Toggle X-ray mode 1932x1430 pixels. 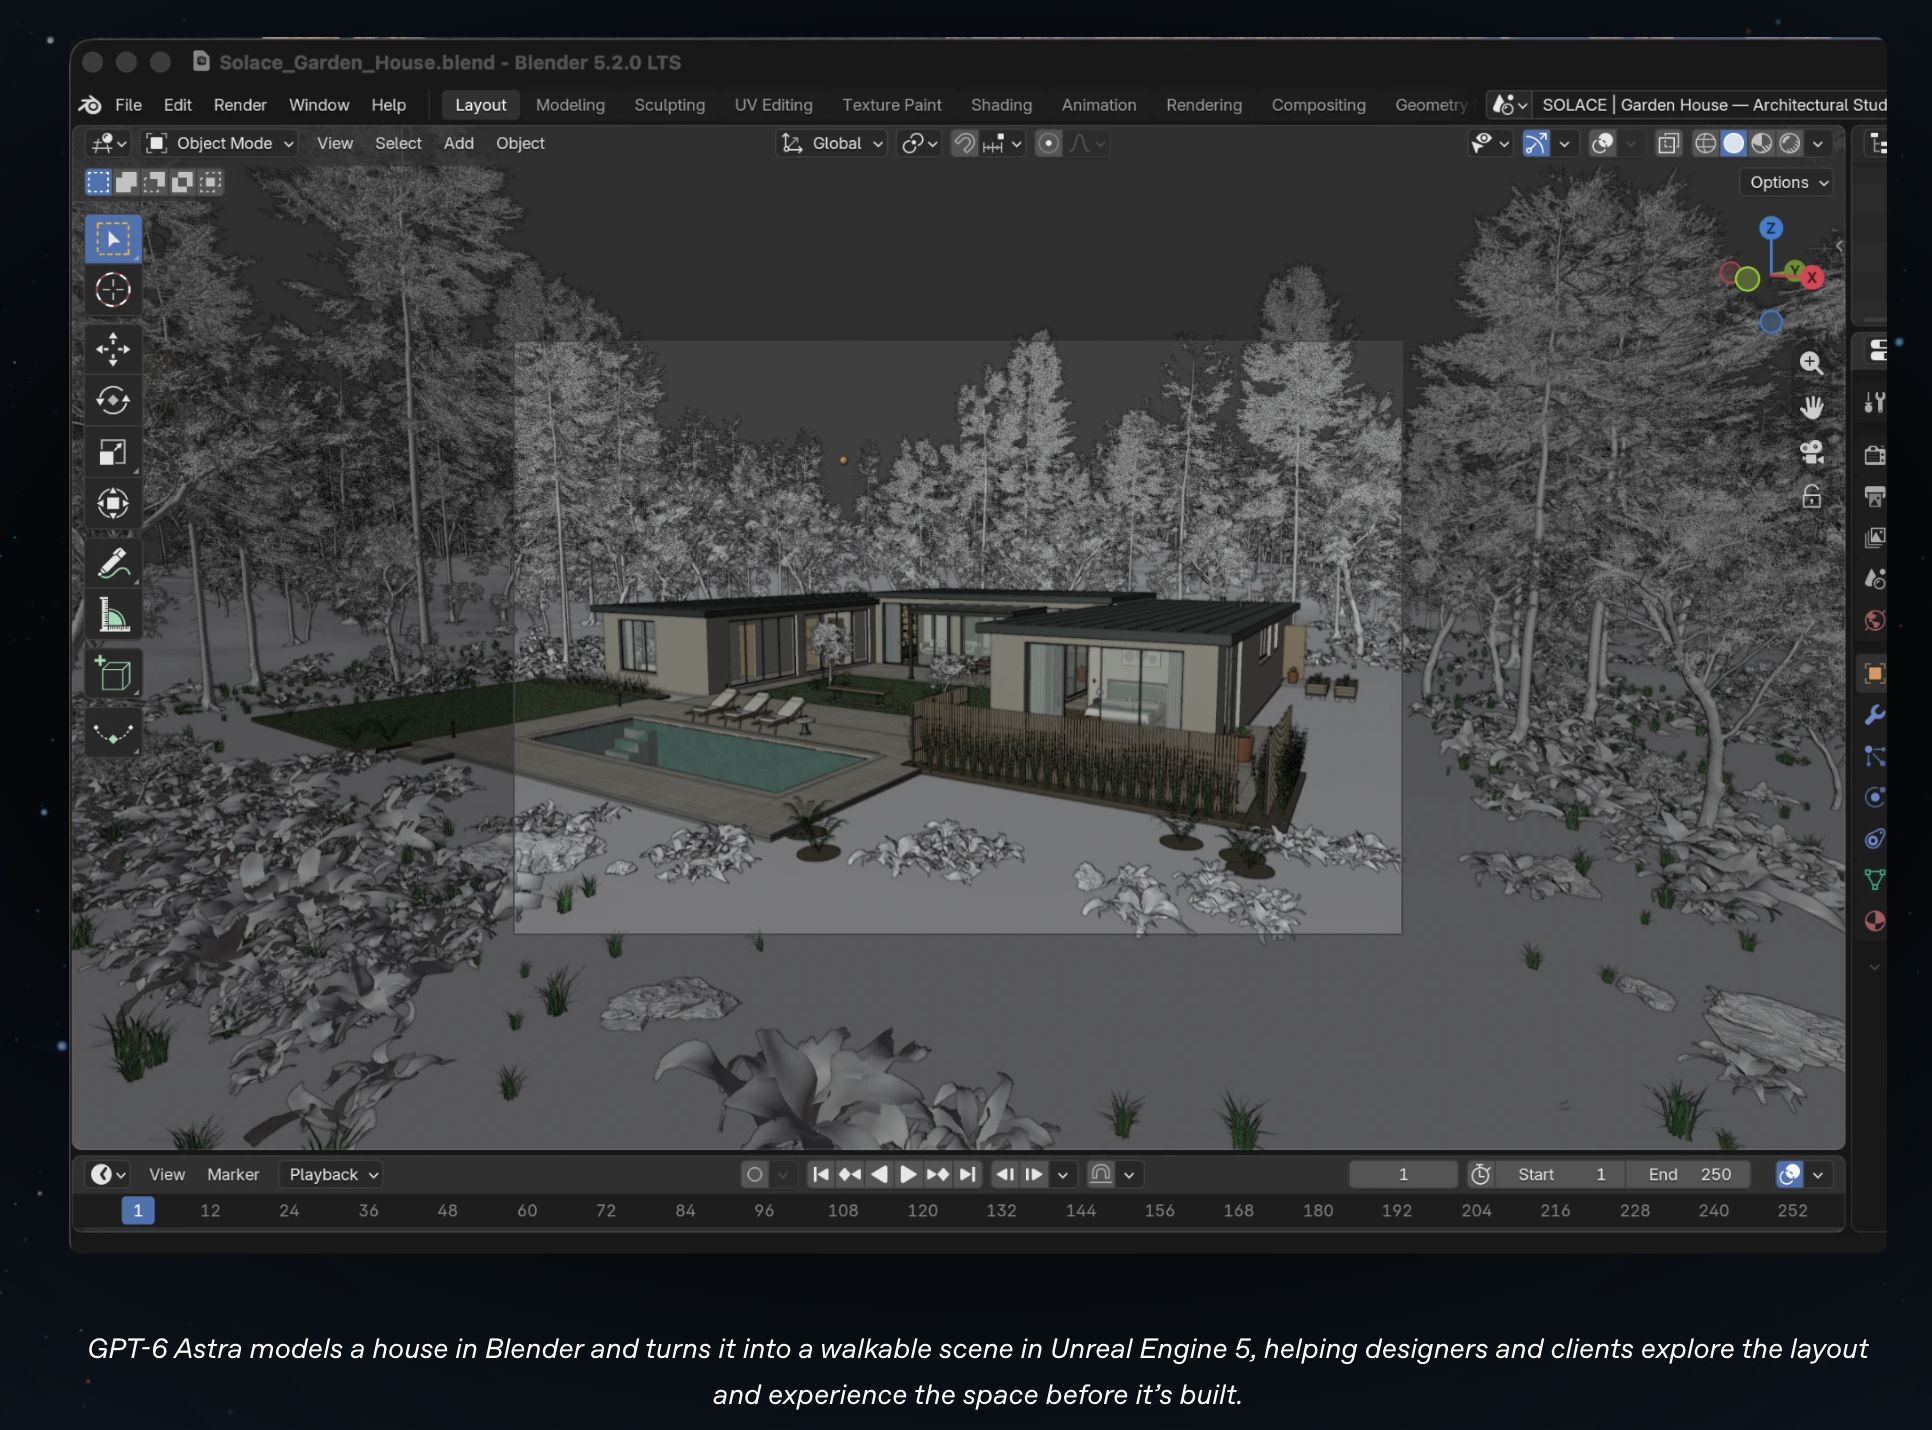click(x=1668, y=143)
